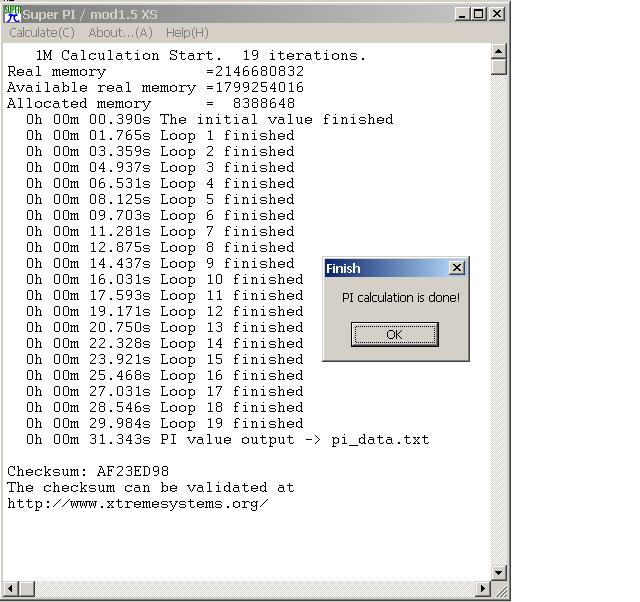The height and width of the screenshot is (602, 640).
Task: Click the 'Loop 6 finished' line
Action: click(160, 215)
